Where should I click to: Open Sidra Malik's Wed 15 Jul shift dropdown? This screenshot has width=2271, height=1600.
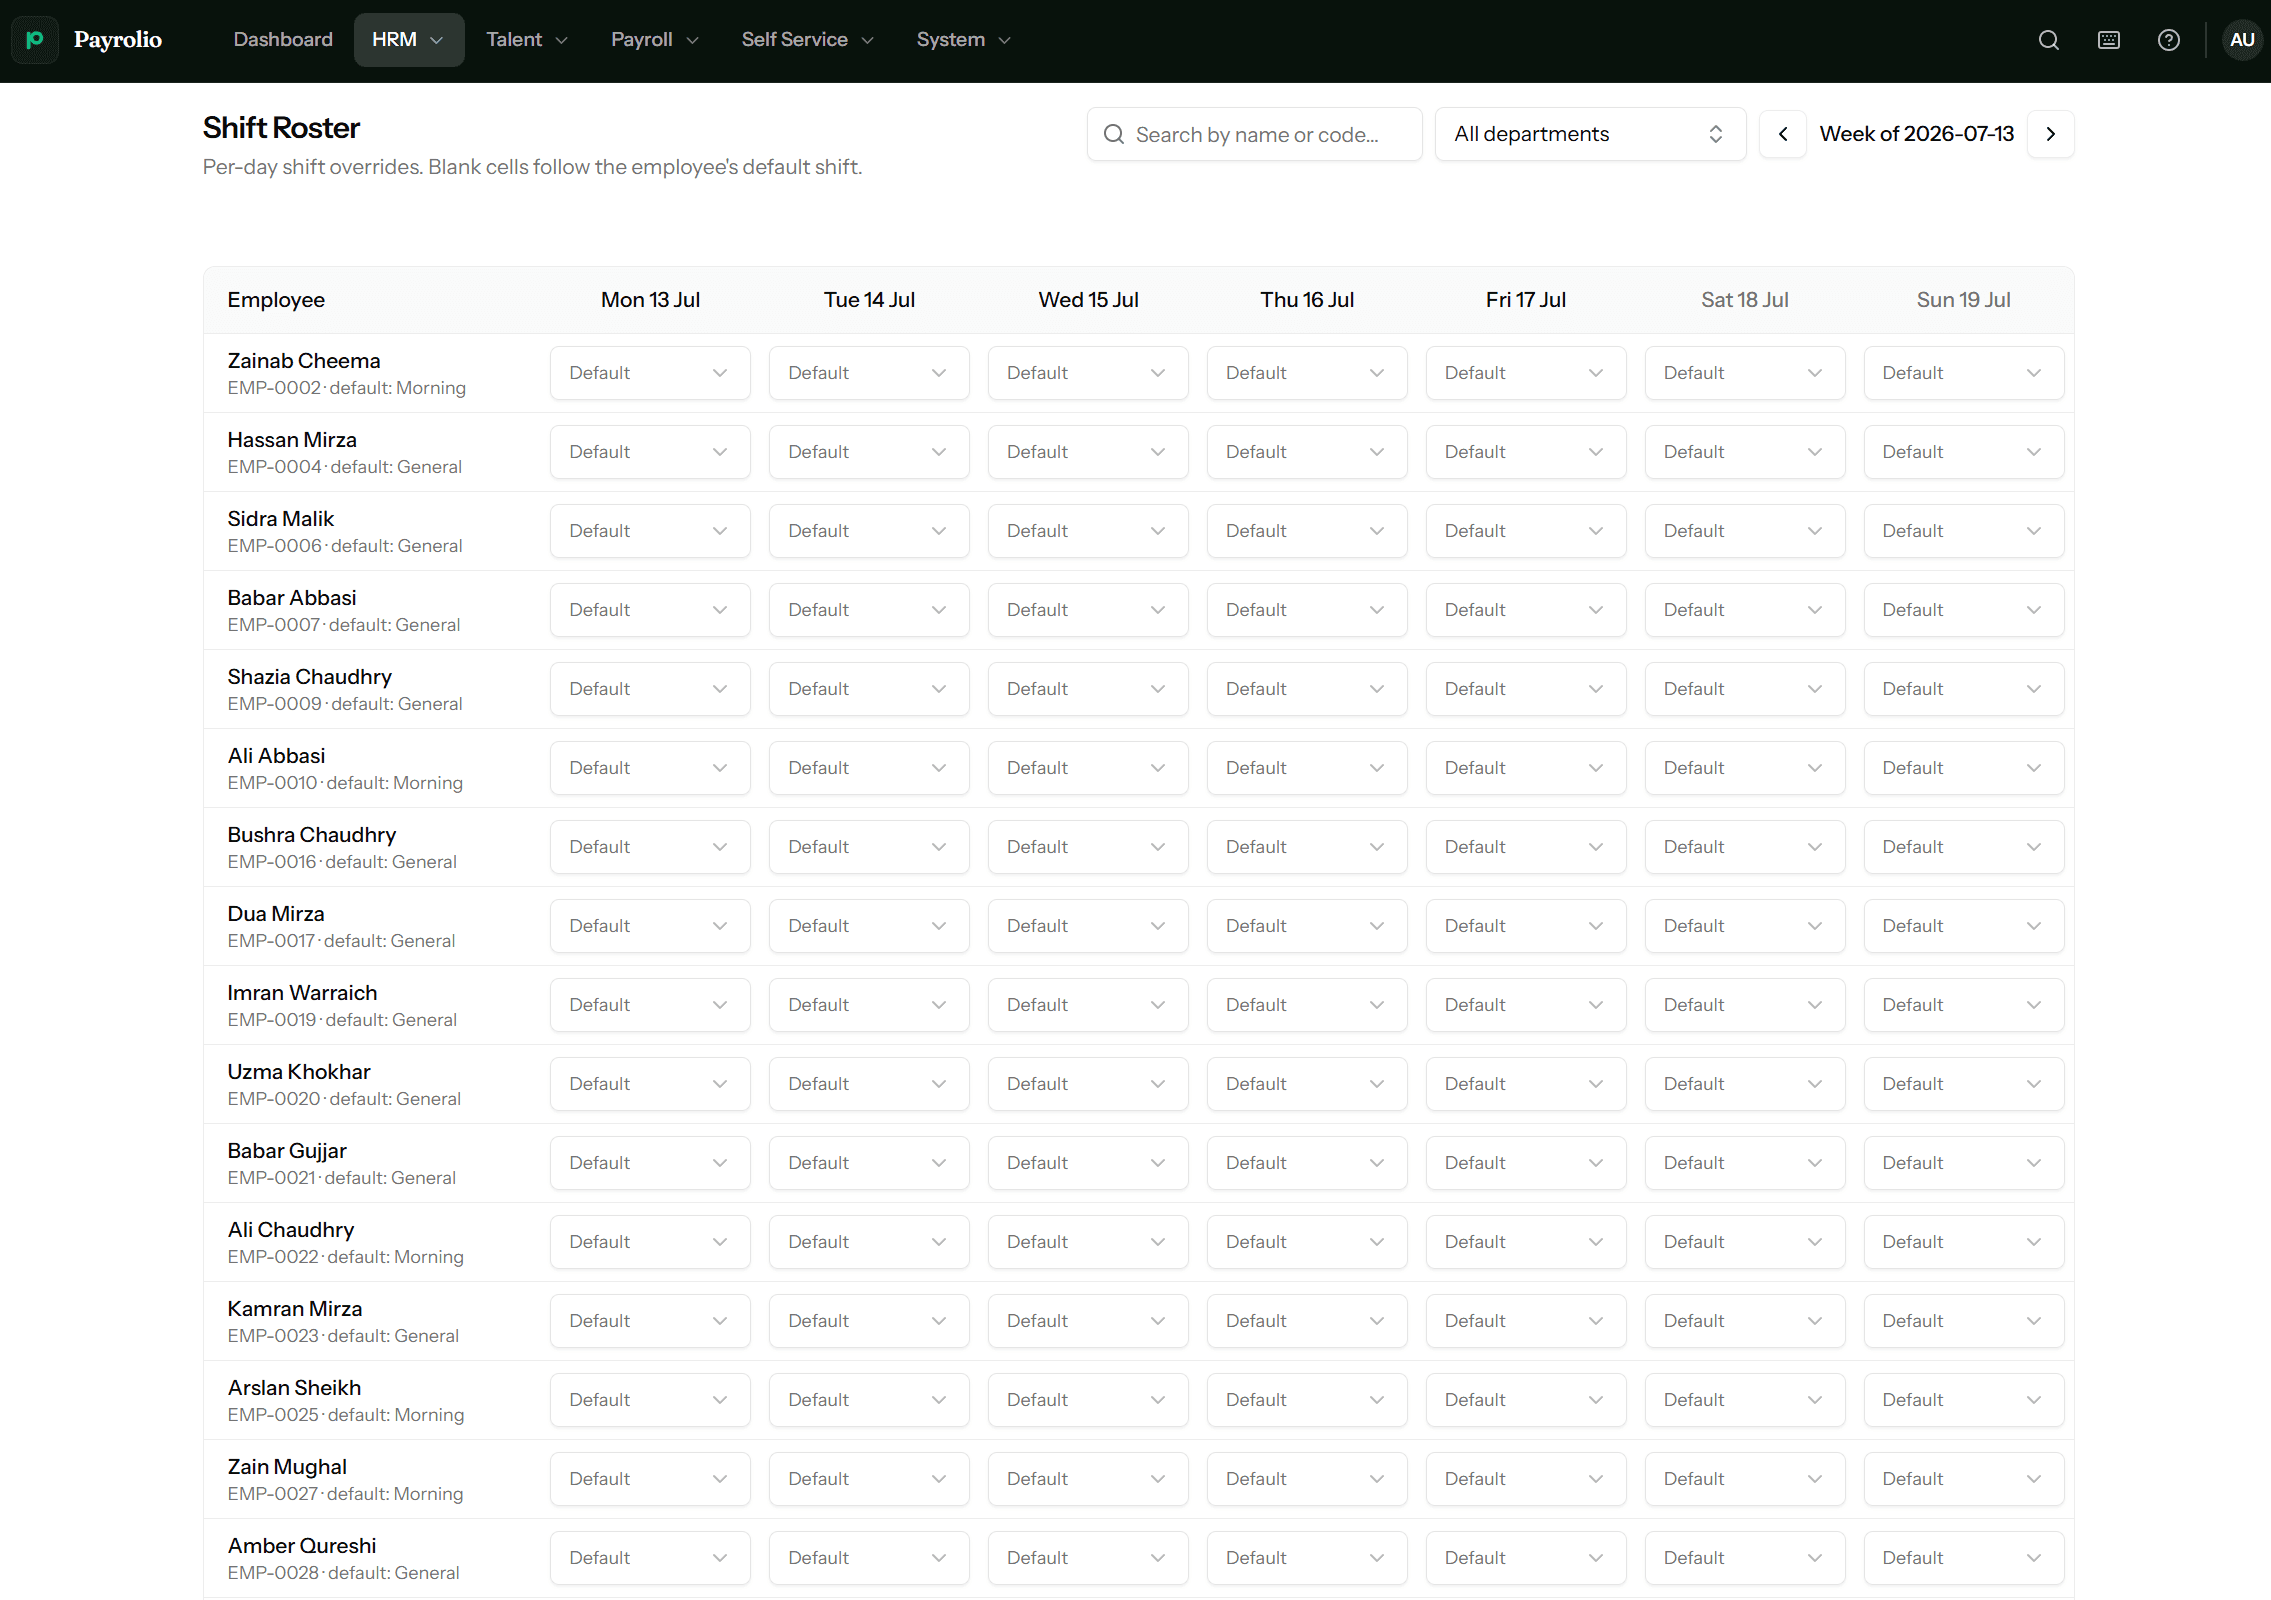1088,531
